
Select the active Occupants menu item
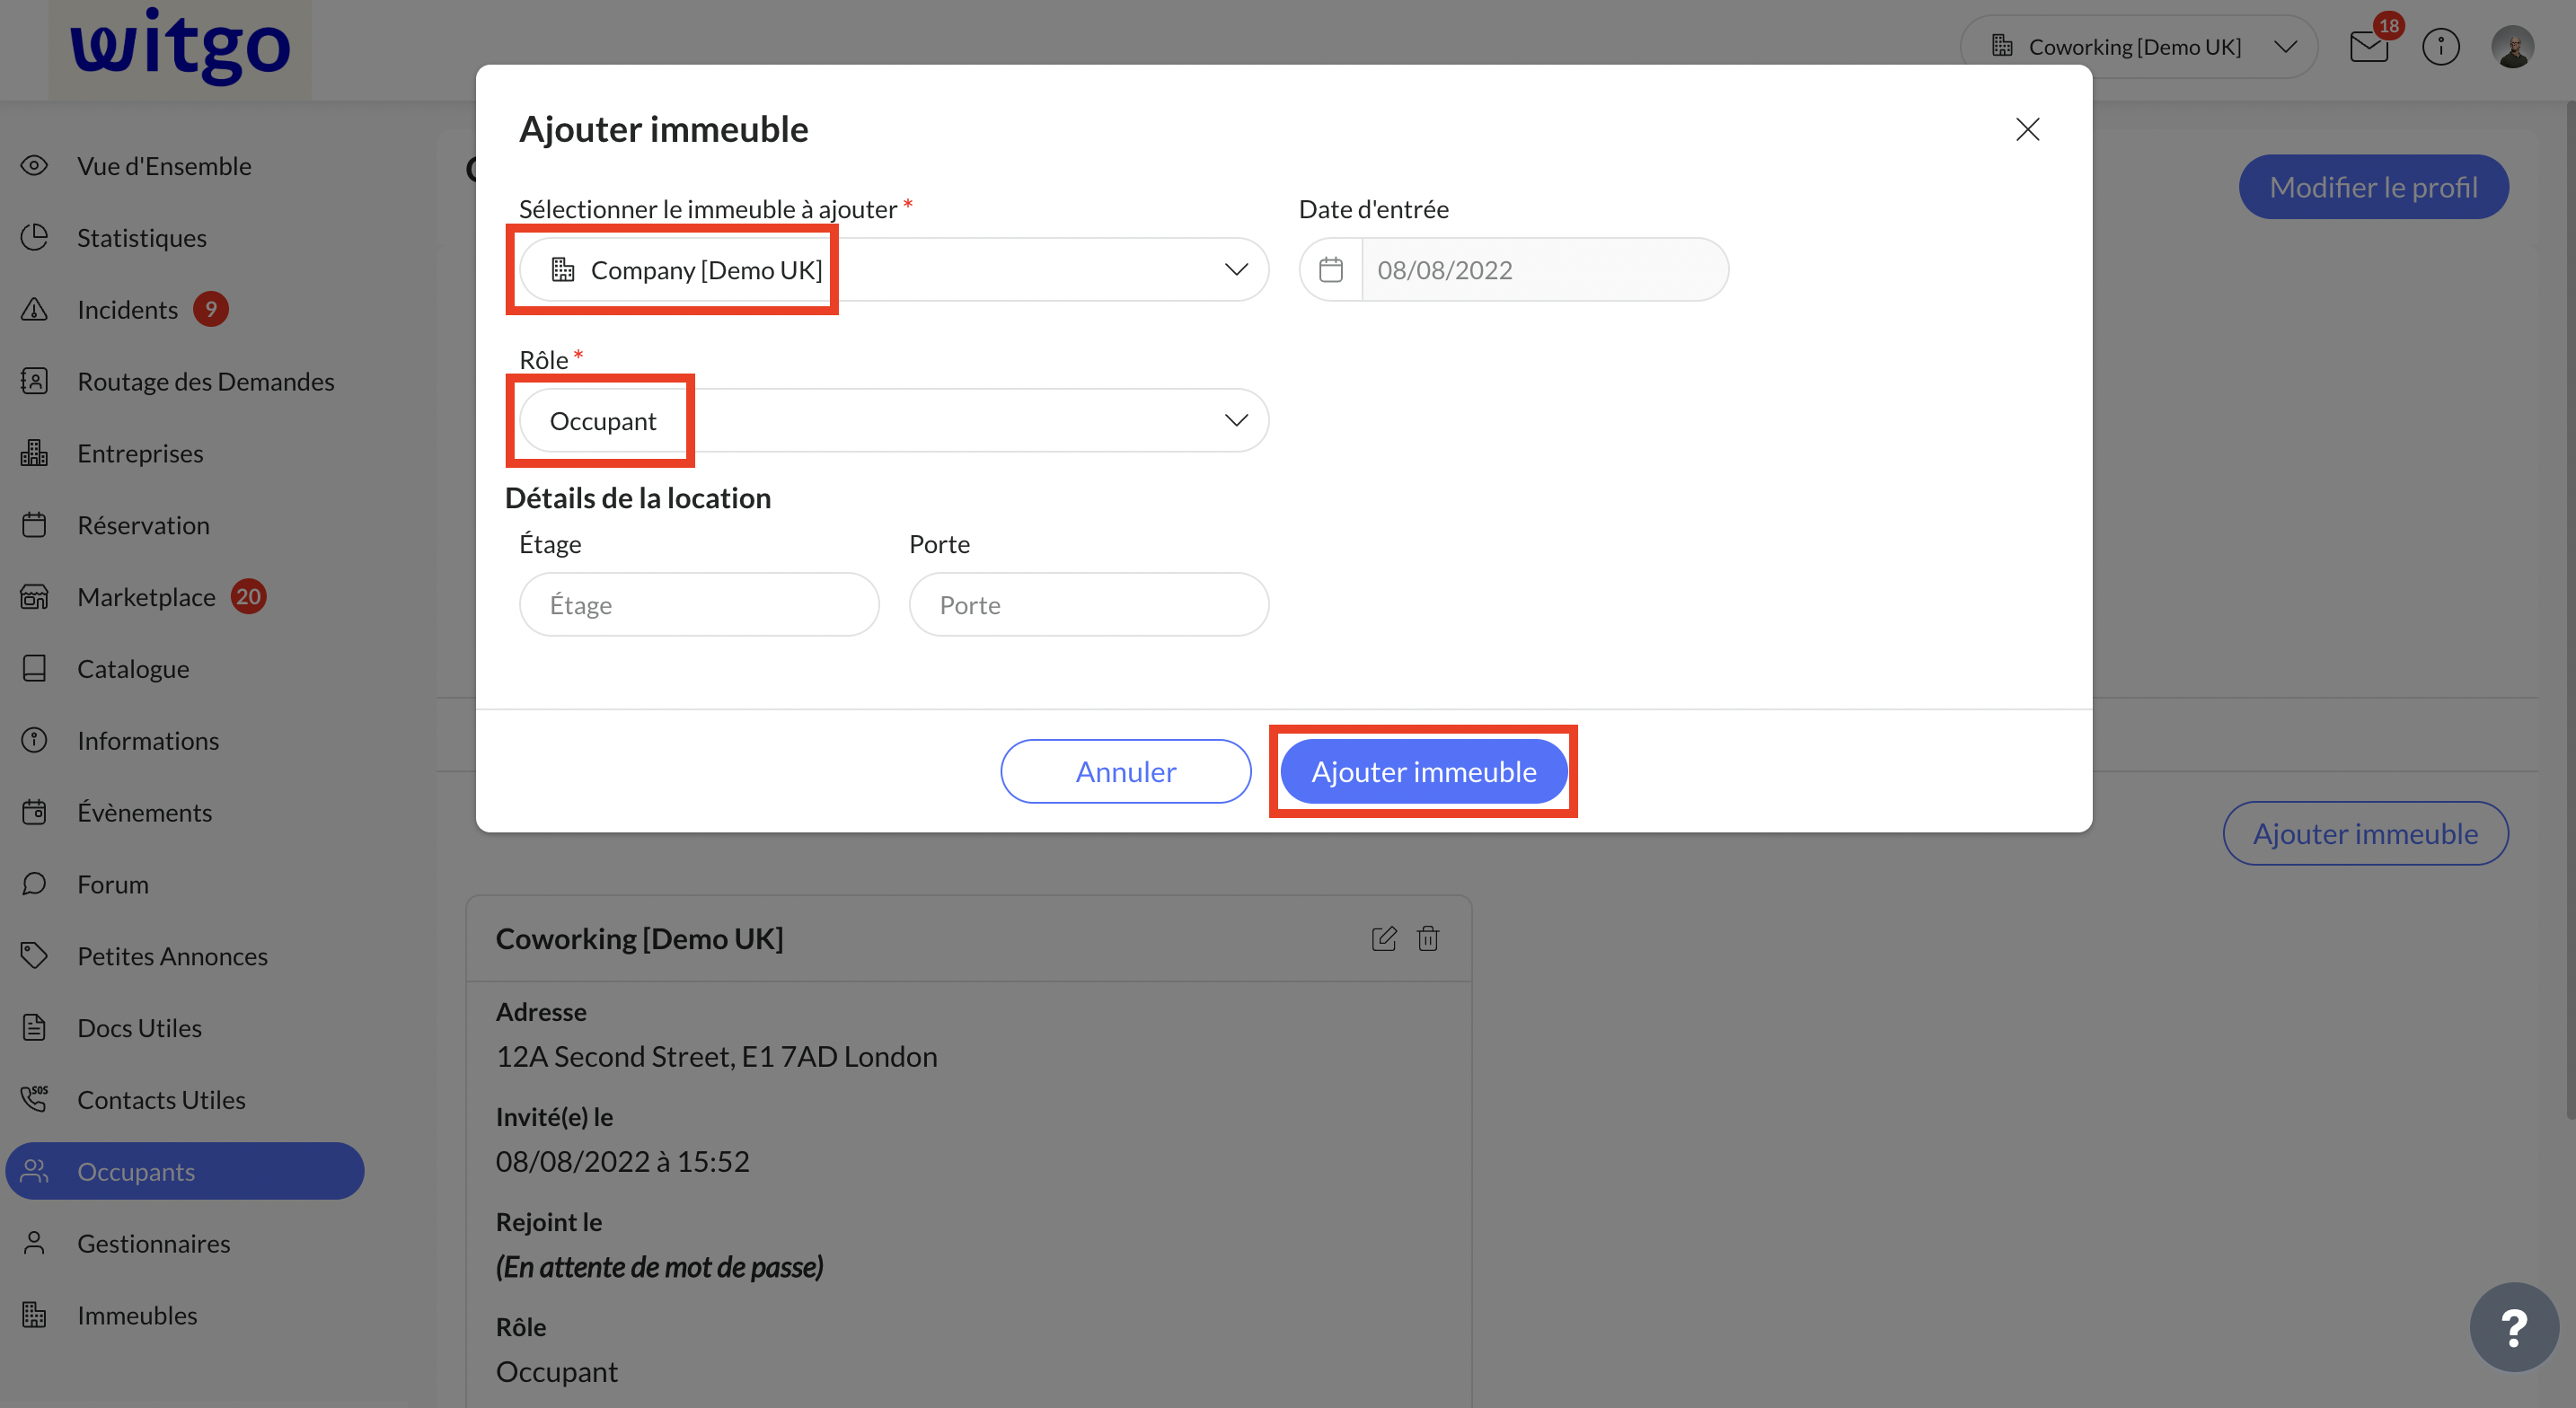pyautogui.click(x=185, y=1171)
